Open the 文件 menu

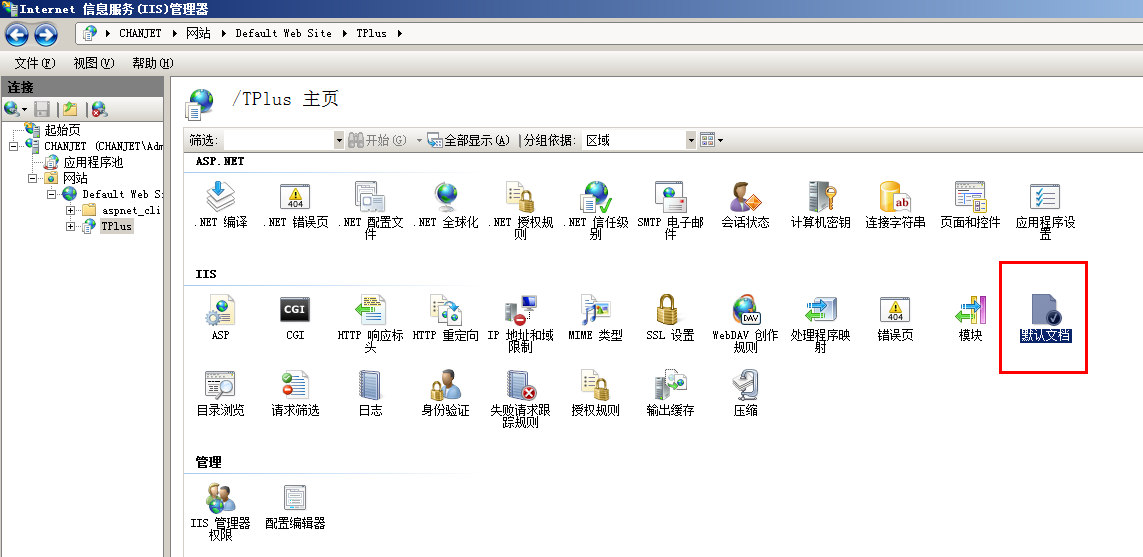point(35,63)
